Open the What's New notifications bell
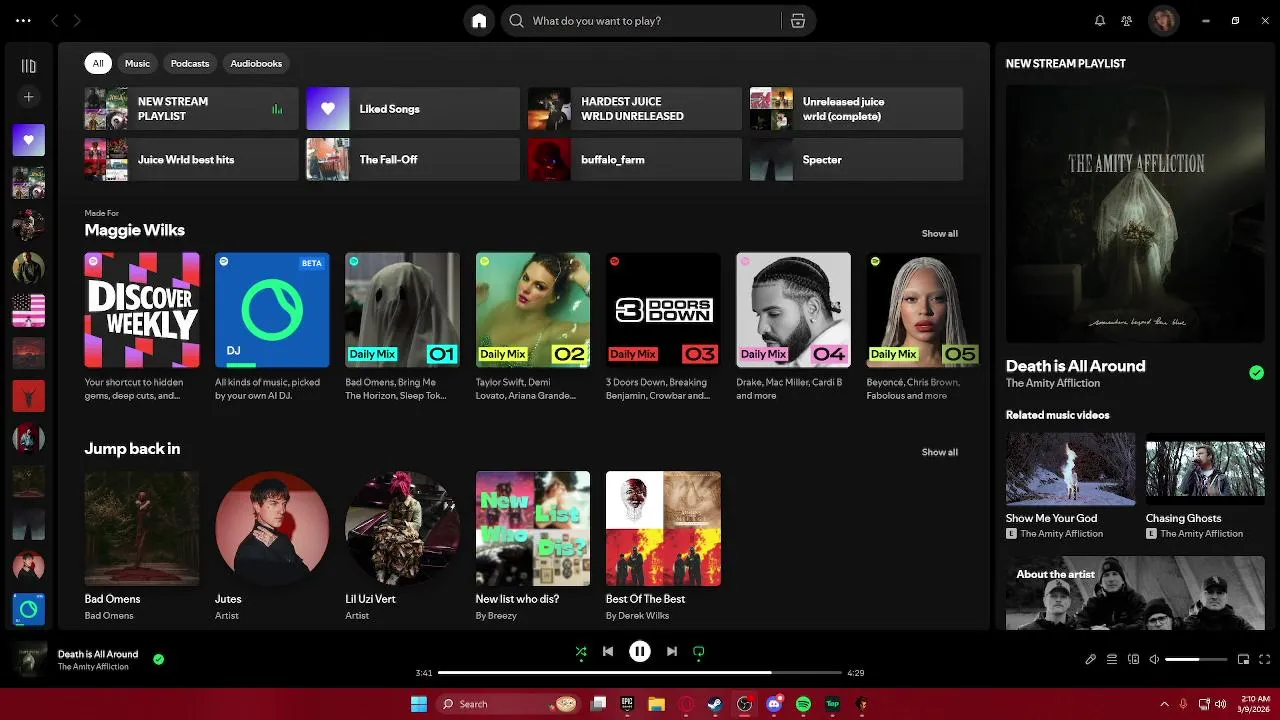The height and width of the screenshot is (720, 1280). tap(1100, 21)
